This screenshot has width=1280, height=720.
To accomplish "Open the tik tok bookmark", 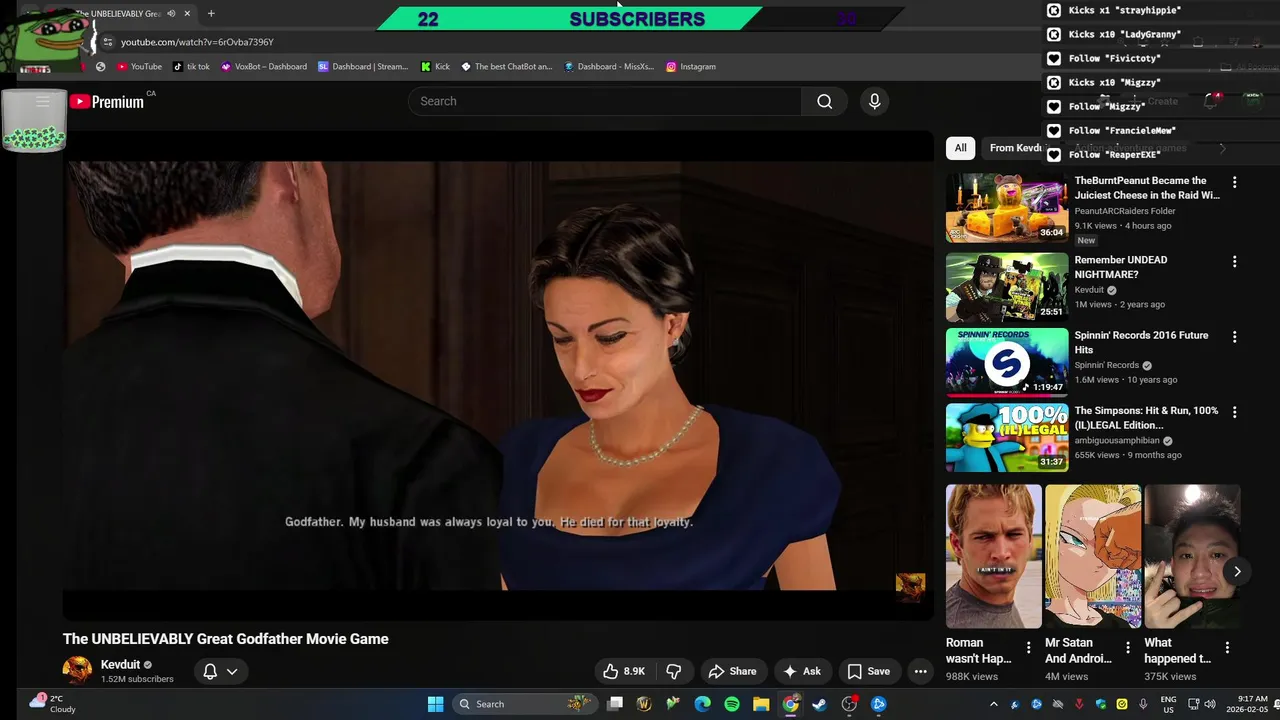I will [191, 66].
